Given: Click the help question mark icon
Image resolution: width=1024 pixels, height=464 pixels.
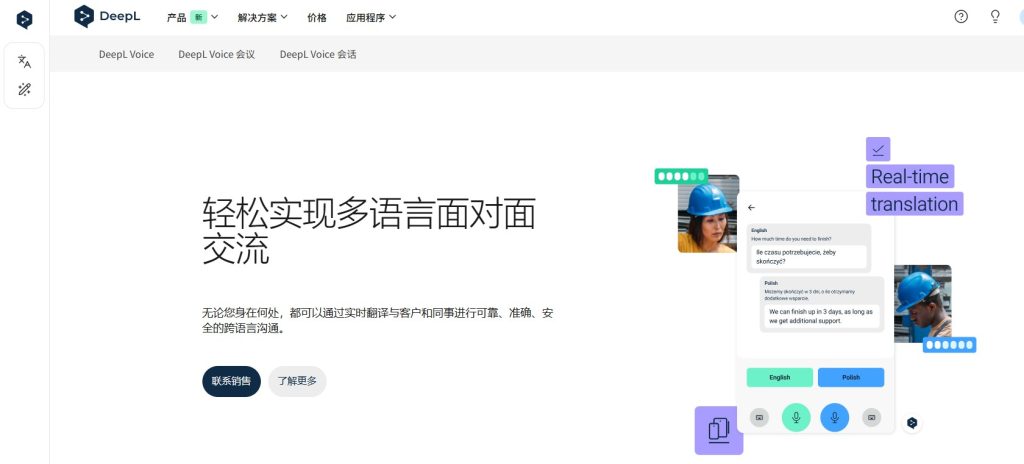Looking at the screenshot, I should pos(961,17).
